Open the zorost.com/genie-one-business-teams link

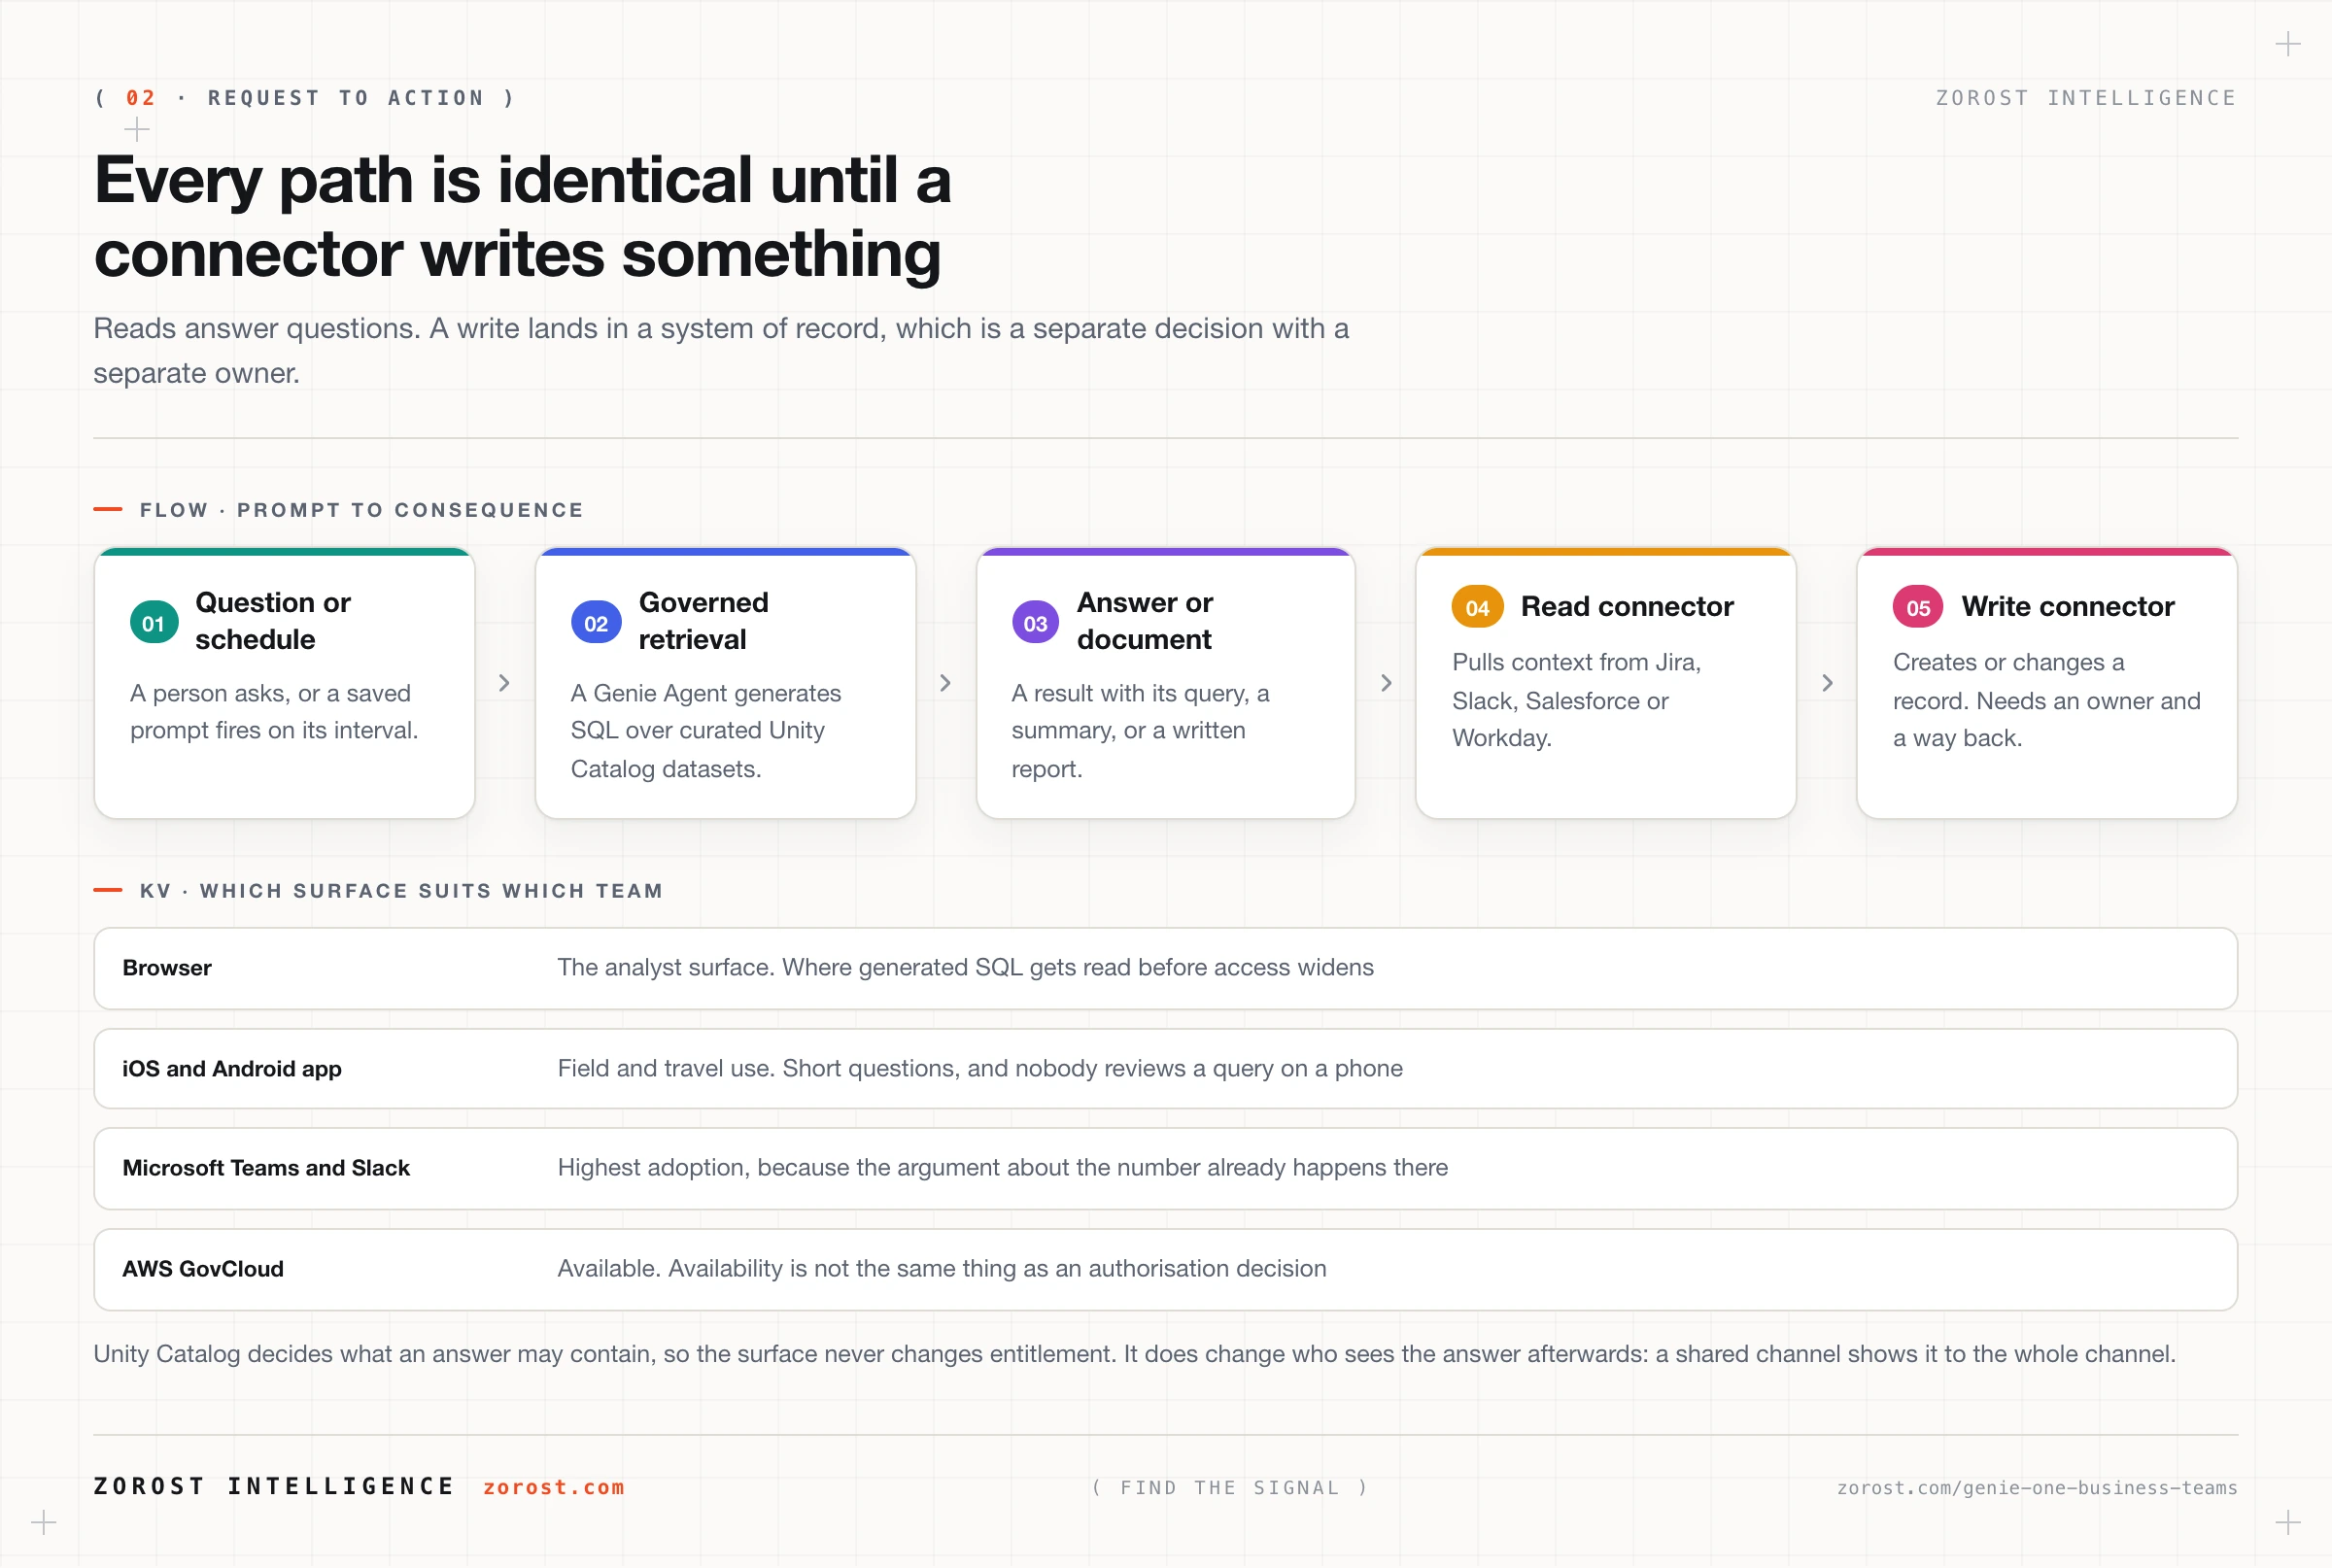point(2037,1488)
